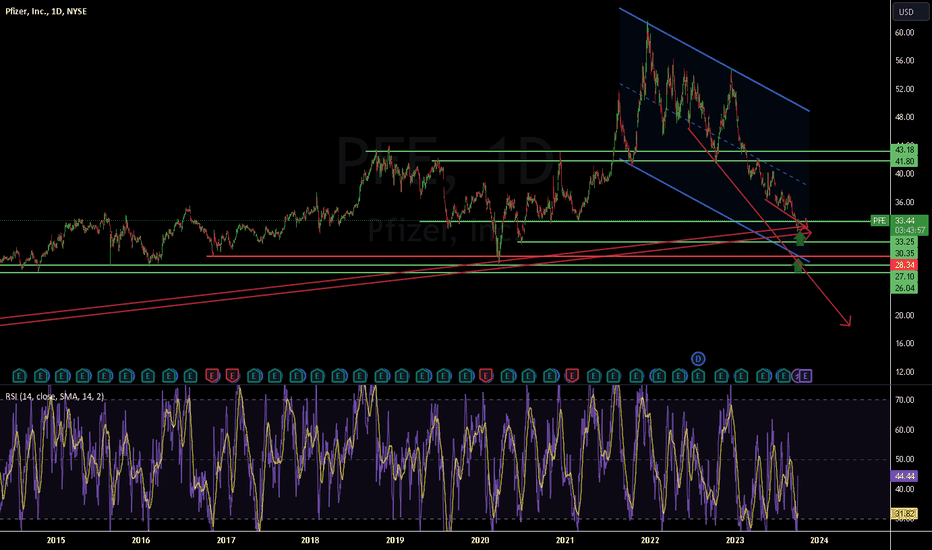The width and height of the screenshot is (932, 550).
Task: Click the green 27.10 price label
Action: coord(905,276)
